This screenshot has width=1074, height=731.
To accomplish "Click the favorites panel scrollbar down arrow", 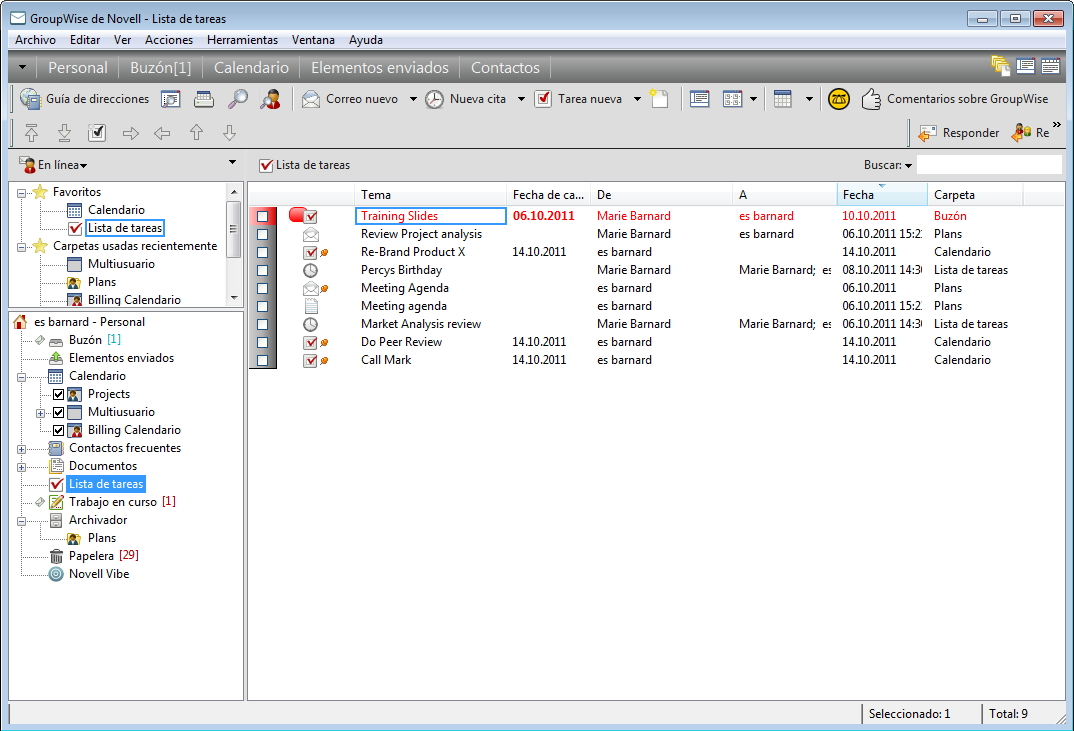I will pos(234,298).
